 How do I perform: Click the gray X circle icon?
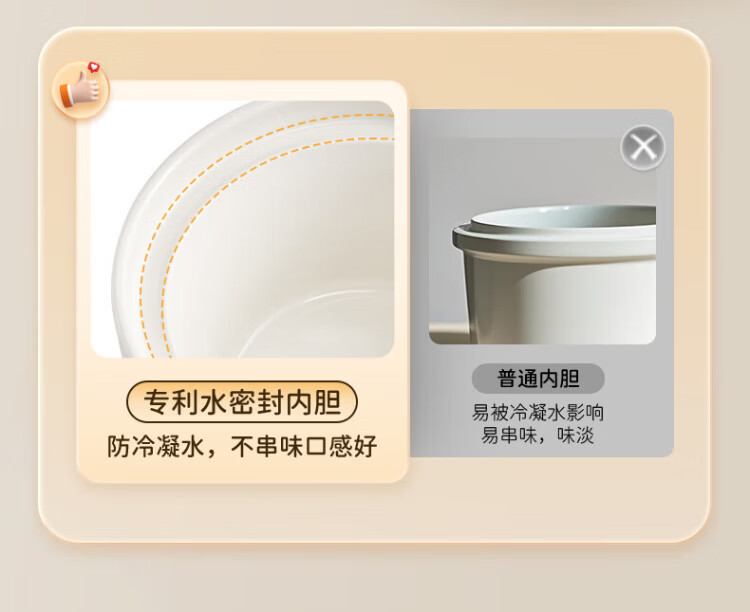click(x=643, y=147)
